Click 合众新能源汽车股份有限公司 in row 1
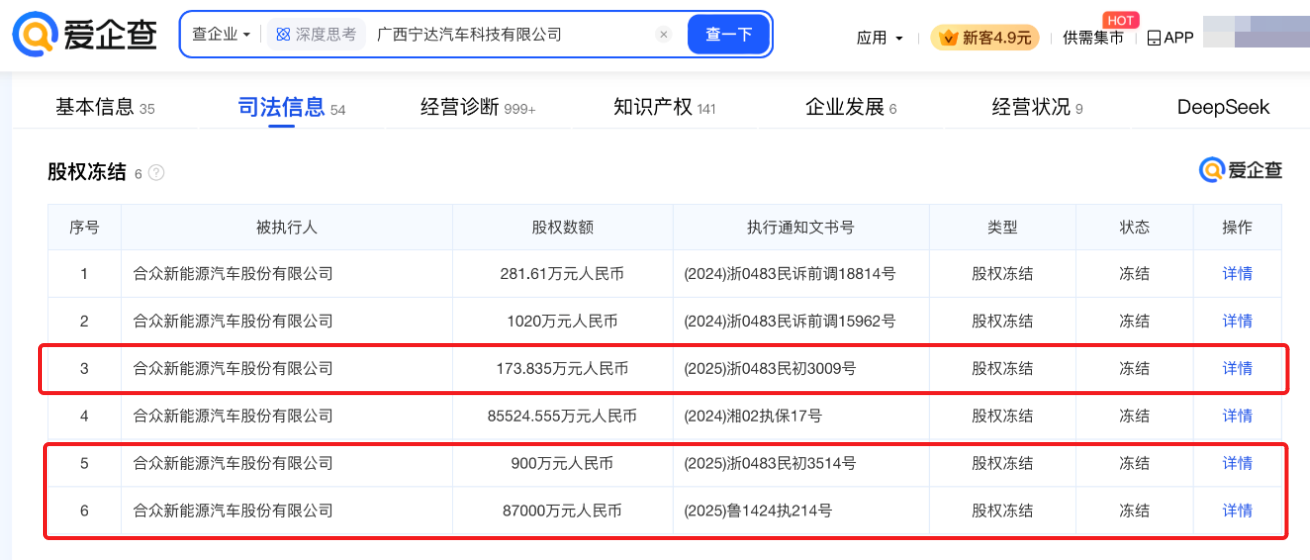1310x560 pixels. click(x=233, y=274)
